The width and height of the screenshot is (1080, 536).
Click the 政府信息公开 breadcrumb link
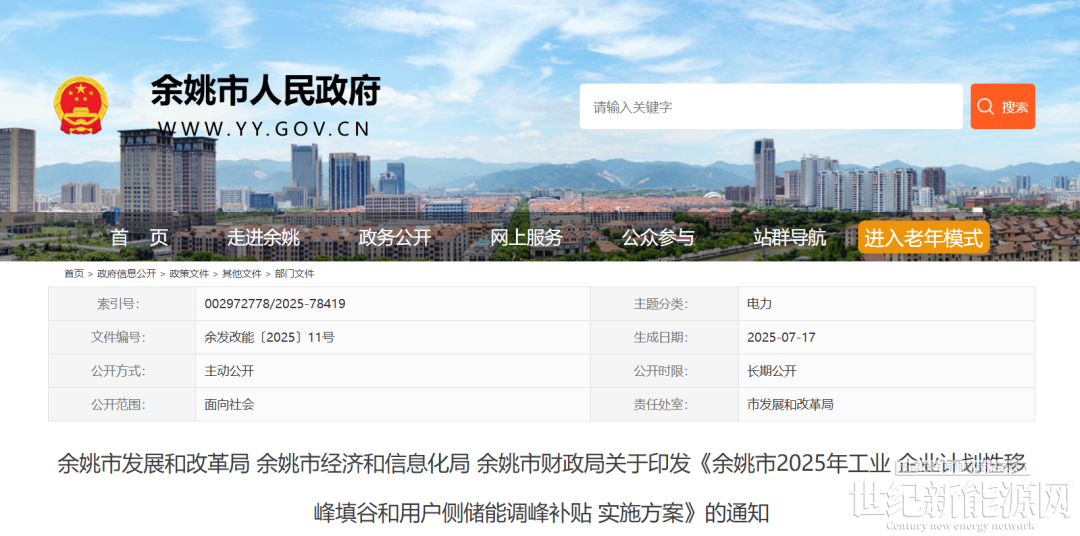coord(126,274)
